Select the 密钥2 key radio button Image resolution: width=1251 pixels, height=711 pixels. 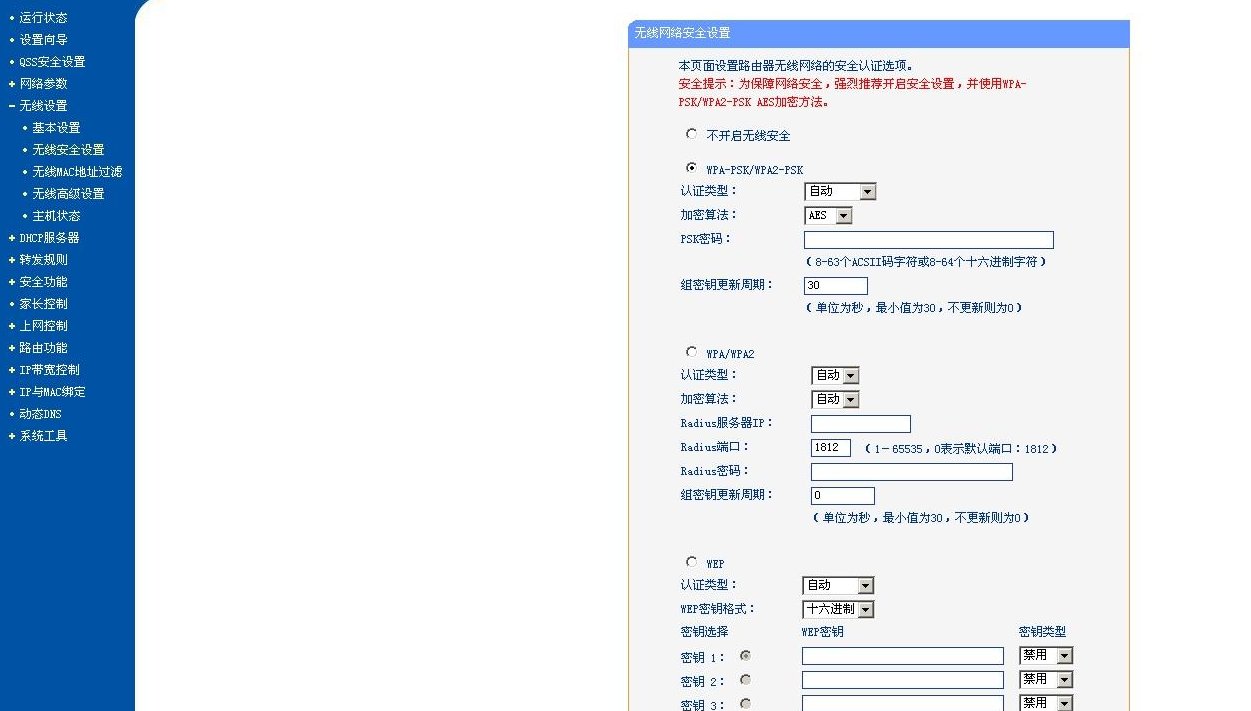click(745, 680)
